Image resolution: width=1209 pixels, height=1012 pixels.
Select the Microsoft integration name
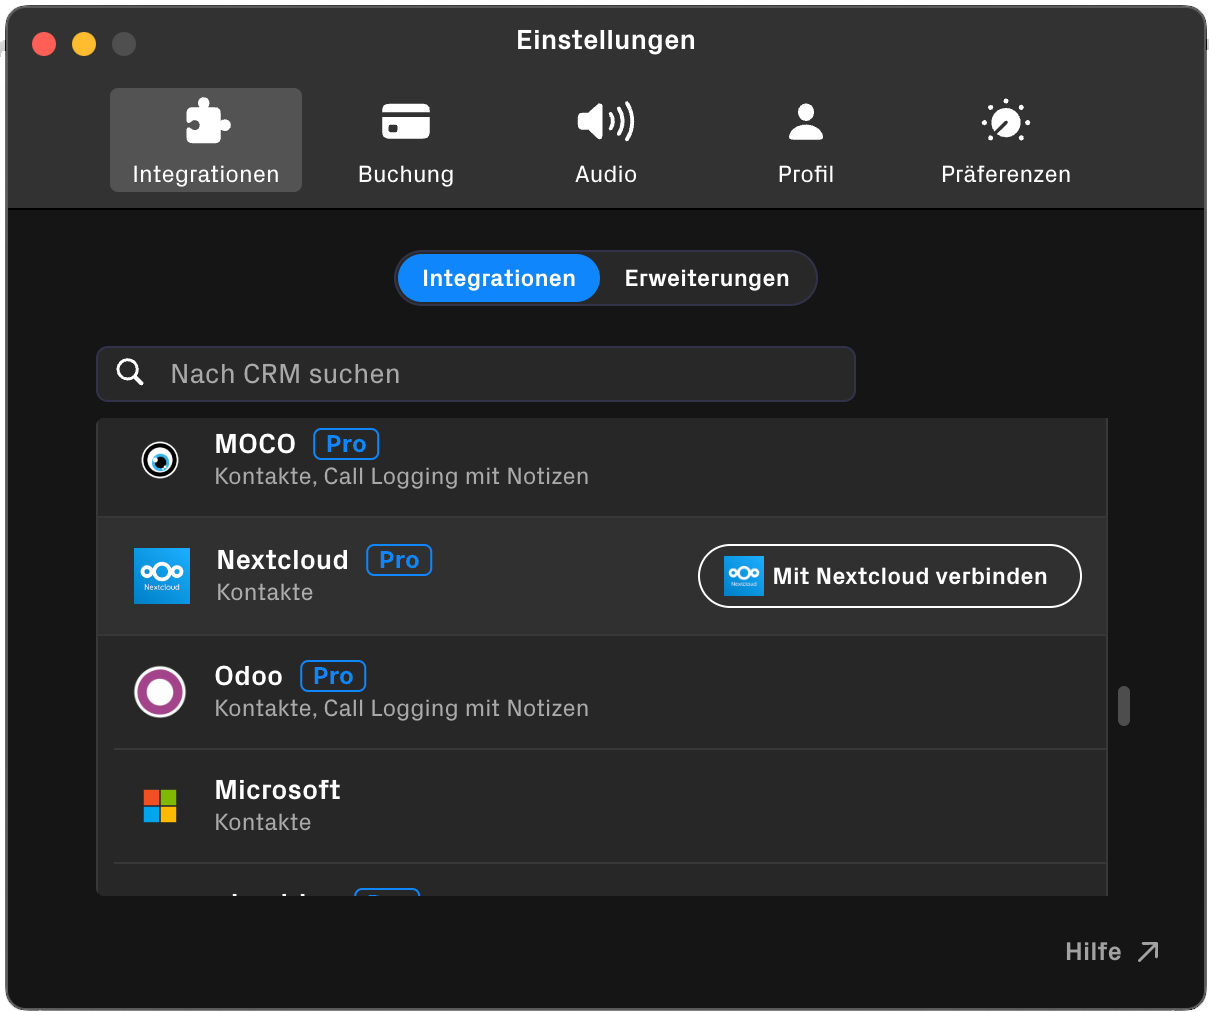(278, 790)
